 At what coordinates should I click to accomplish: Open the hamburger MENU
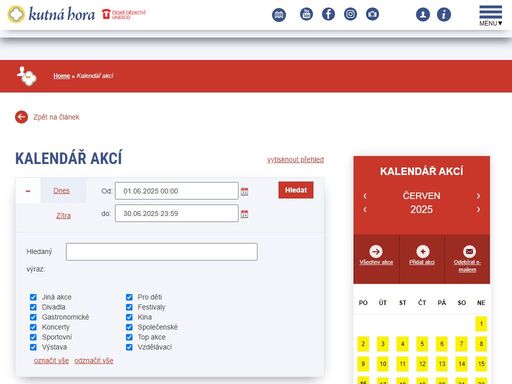pyautogui.click(x=491, y=15)
